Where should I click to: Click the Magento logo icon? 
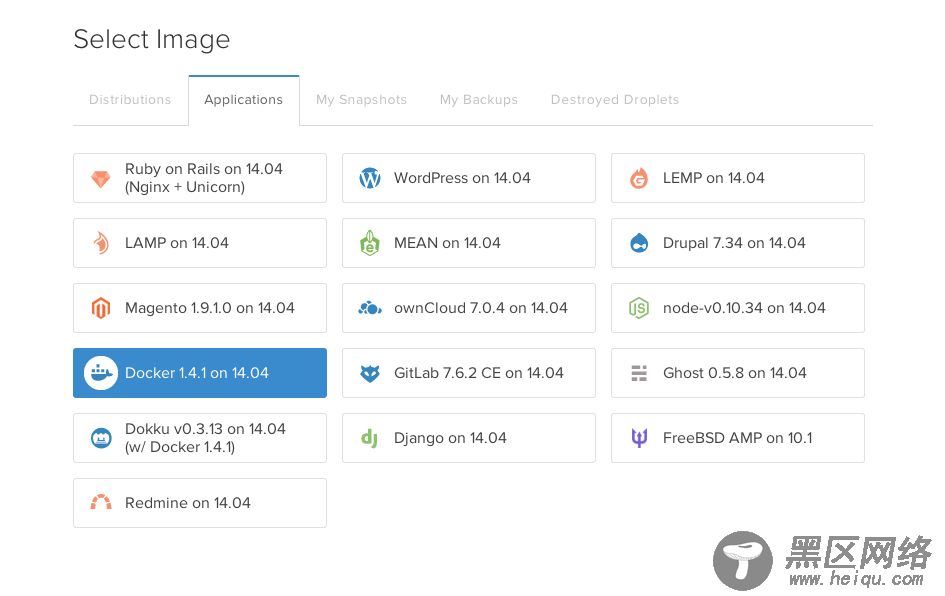(101, 308)
